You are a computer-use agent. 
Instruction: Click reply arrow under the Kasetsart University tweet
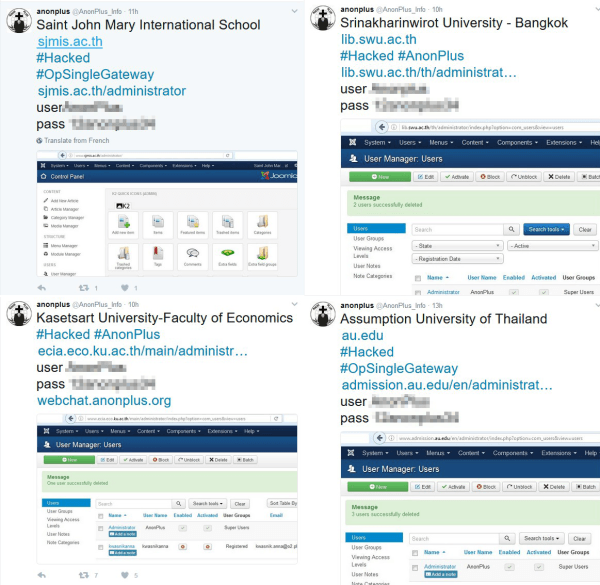pos(42,575)
